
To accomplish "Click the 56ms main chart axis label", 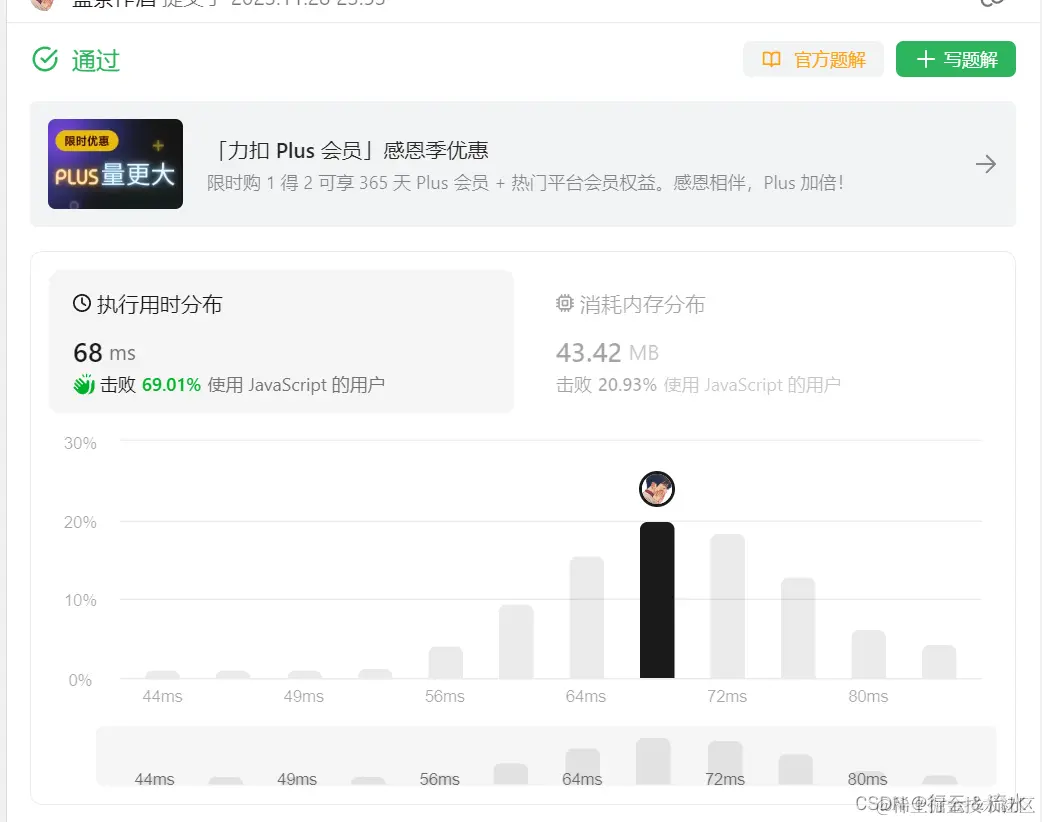I will pyautogui.click(x=445, y=696).
